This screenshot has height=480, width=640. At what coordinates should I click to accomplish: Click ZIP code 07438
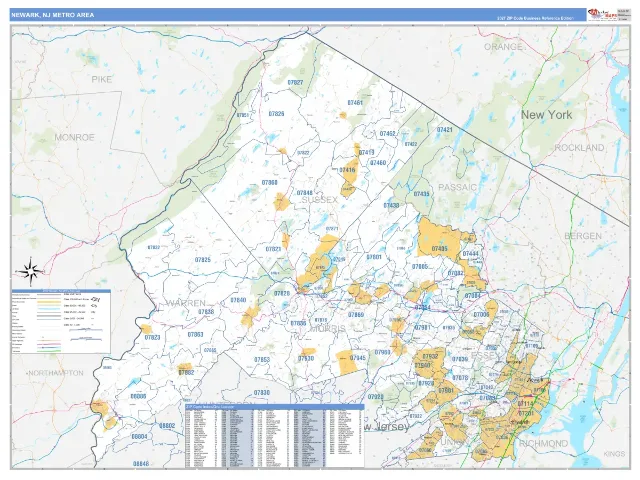tap(391, 205)
